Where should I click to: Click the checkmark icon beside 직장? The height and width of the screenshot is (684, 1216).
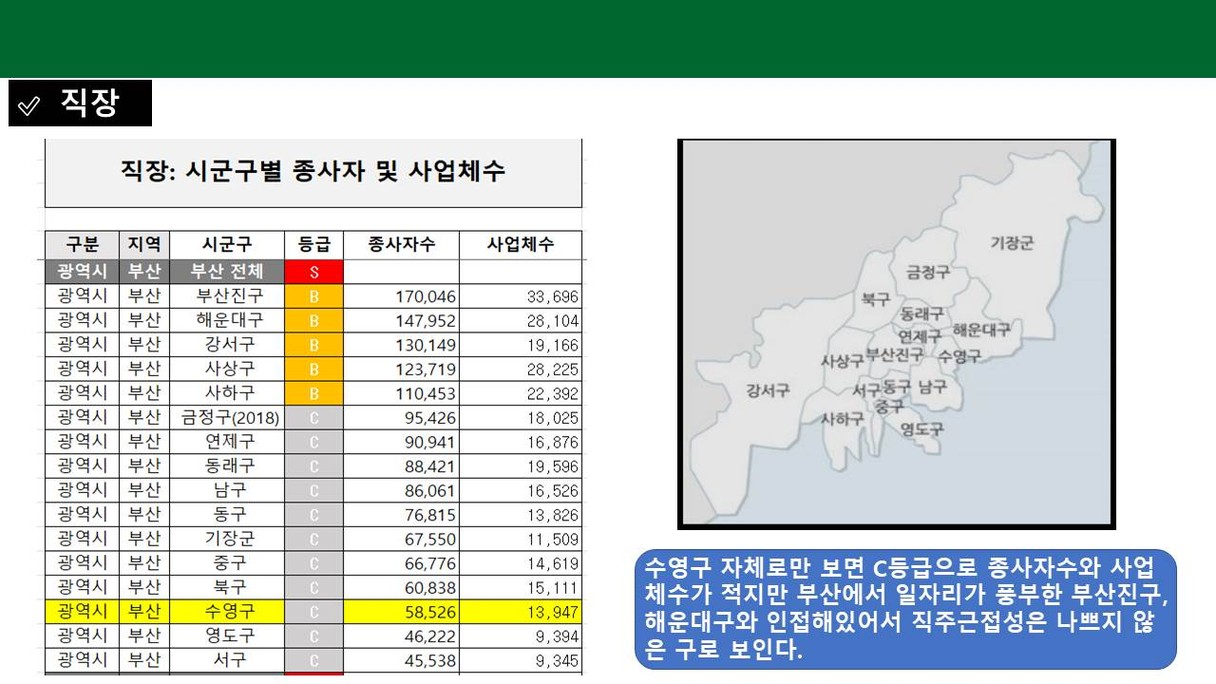click(x=30, y=105)
